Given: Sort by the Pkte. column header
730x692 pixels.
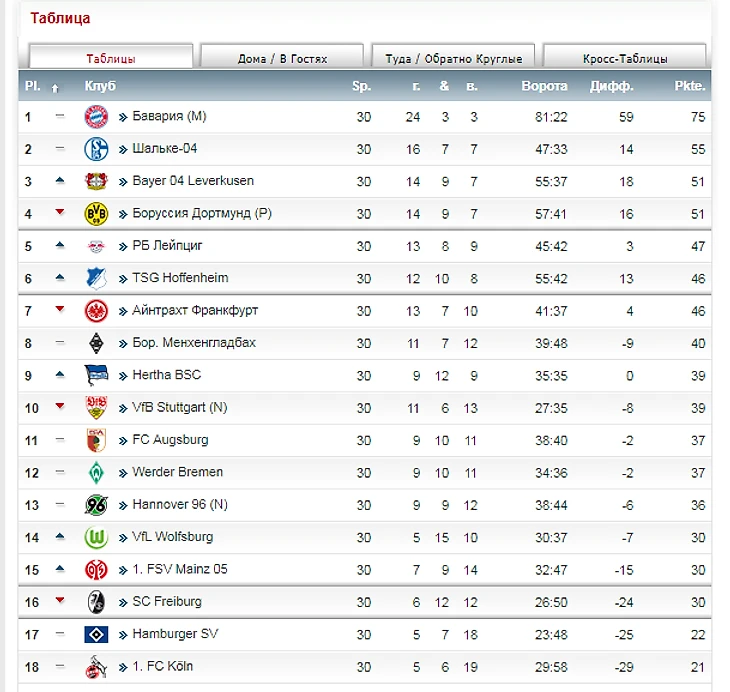Looking at the screenshot, I should 690,86.
